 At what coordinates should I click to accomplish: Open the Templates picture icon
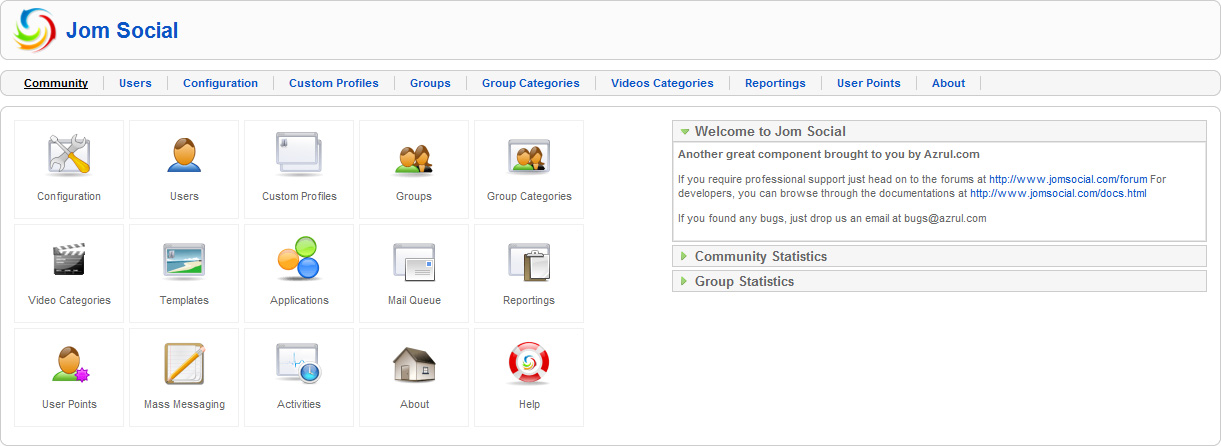point(184,260)
